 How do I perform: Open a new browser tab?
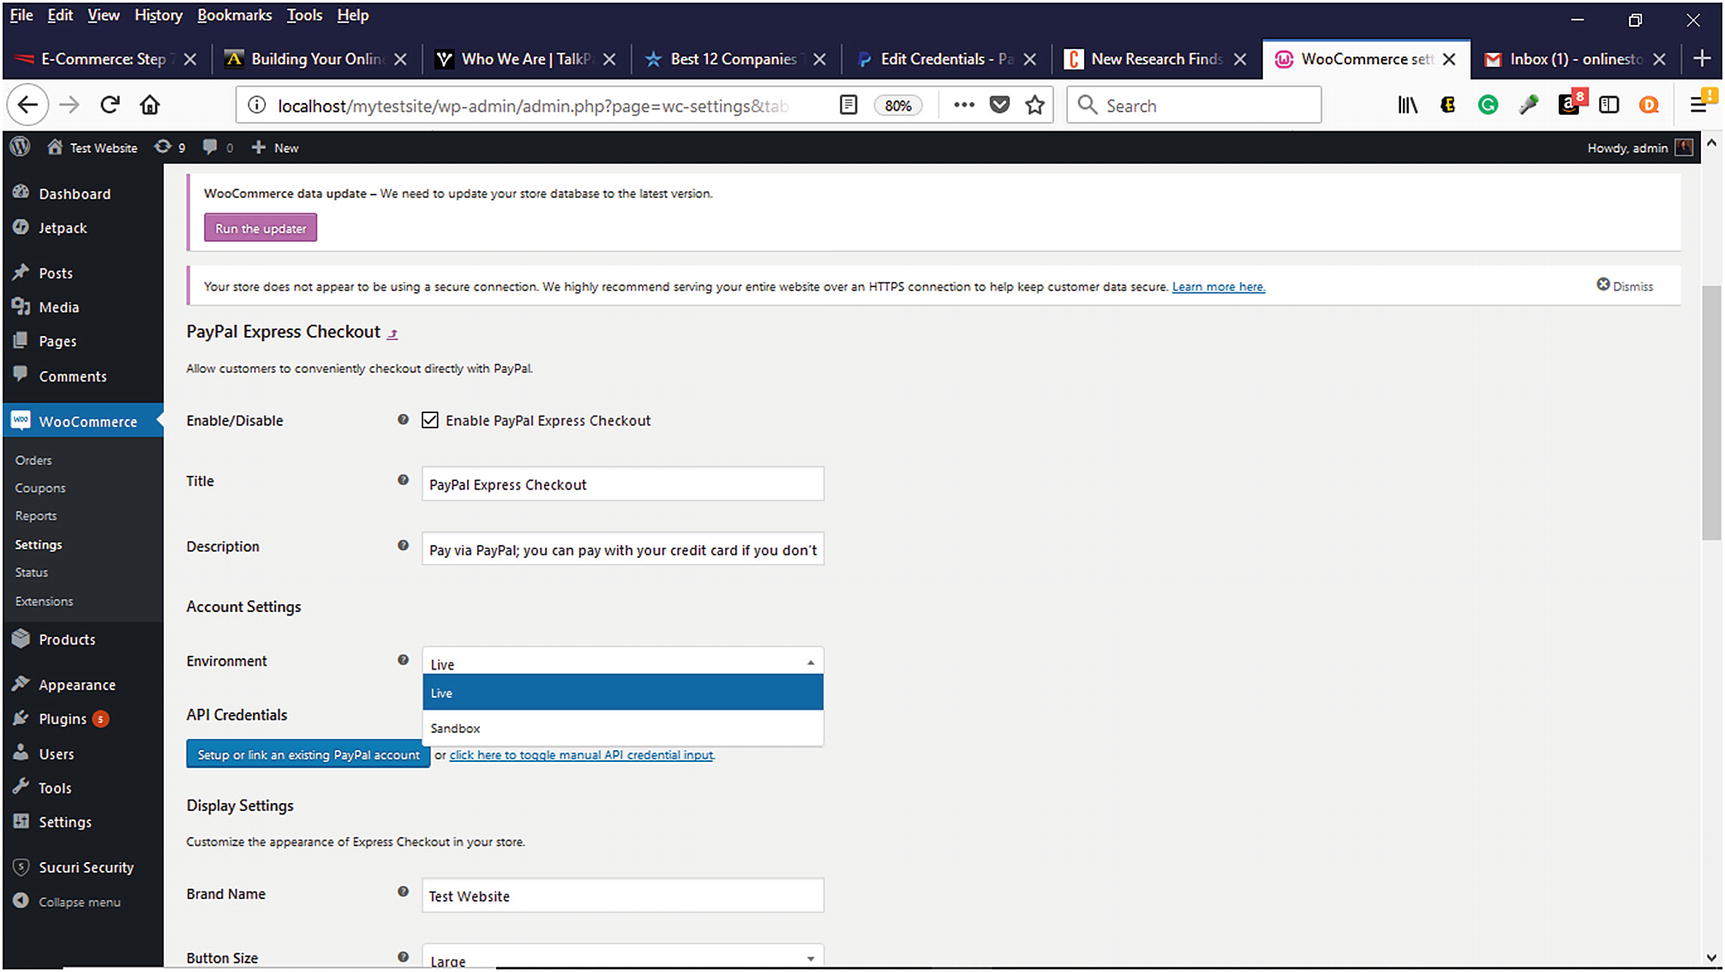pos(1702,59)
